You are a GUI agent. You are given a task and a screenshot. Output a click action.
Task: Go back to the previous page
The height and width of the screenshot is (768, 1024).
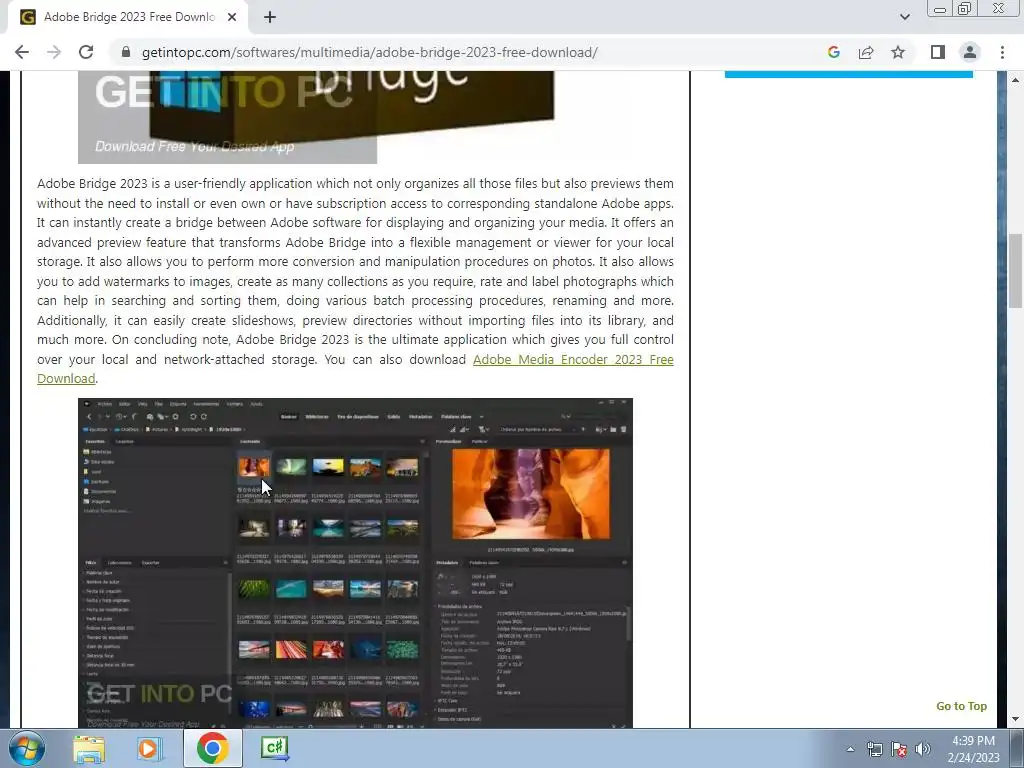coord(22,52)
